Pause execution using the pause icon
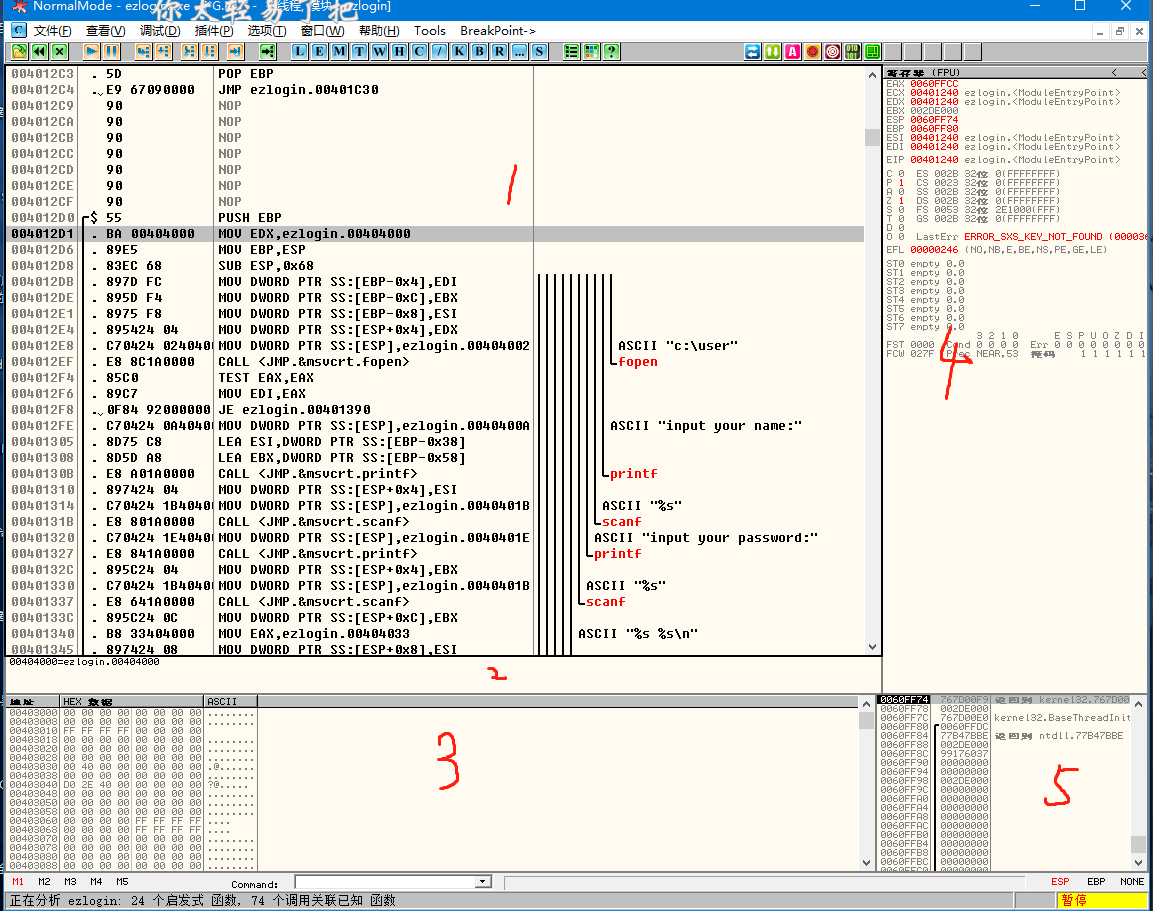Screen dimensions: 1153x911 112,51
